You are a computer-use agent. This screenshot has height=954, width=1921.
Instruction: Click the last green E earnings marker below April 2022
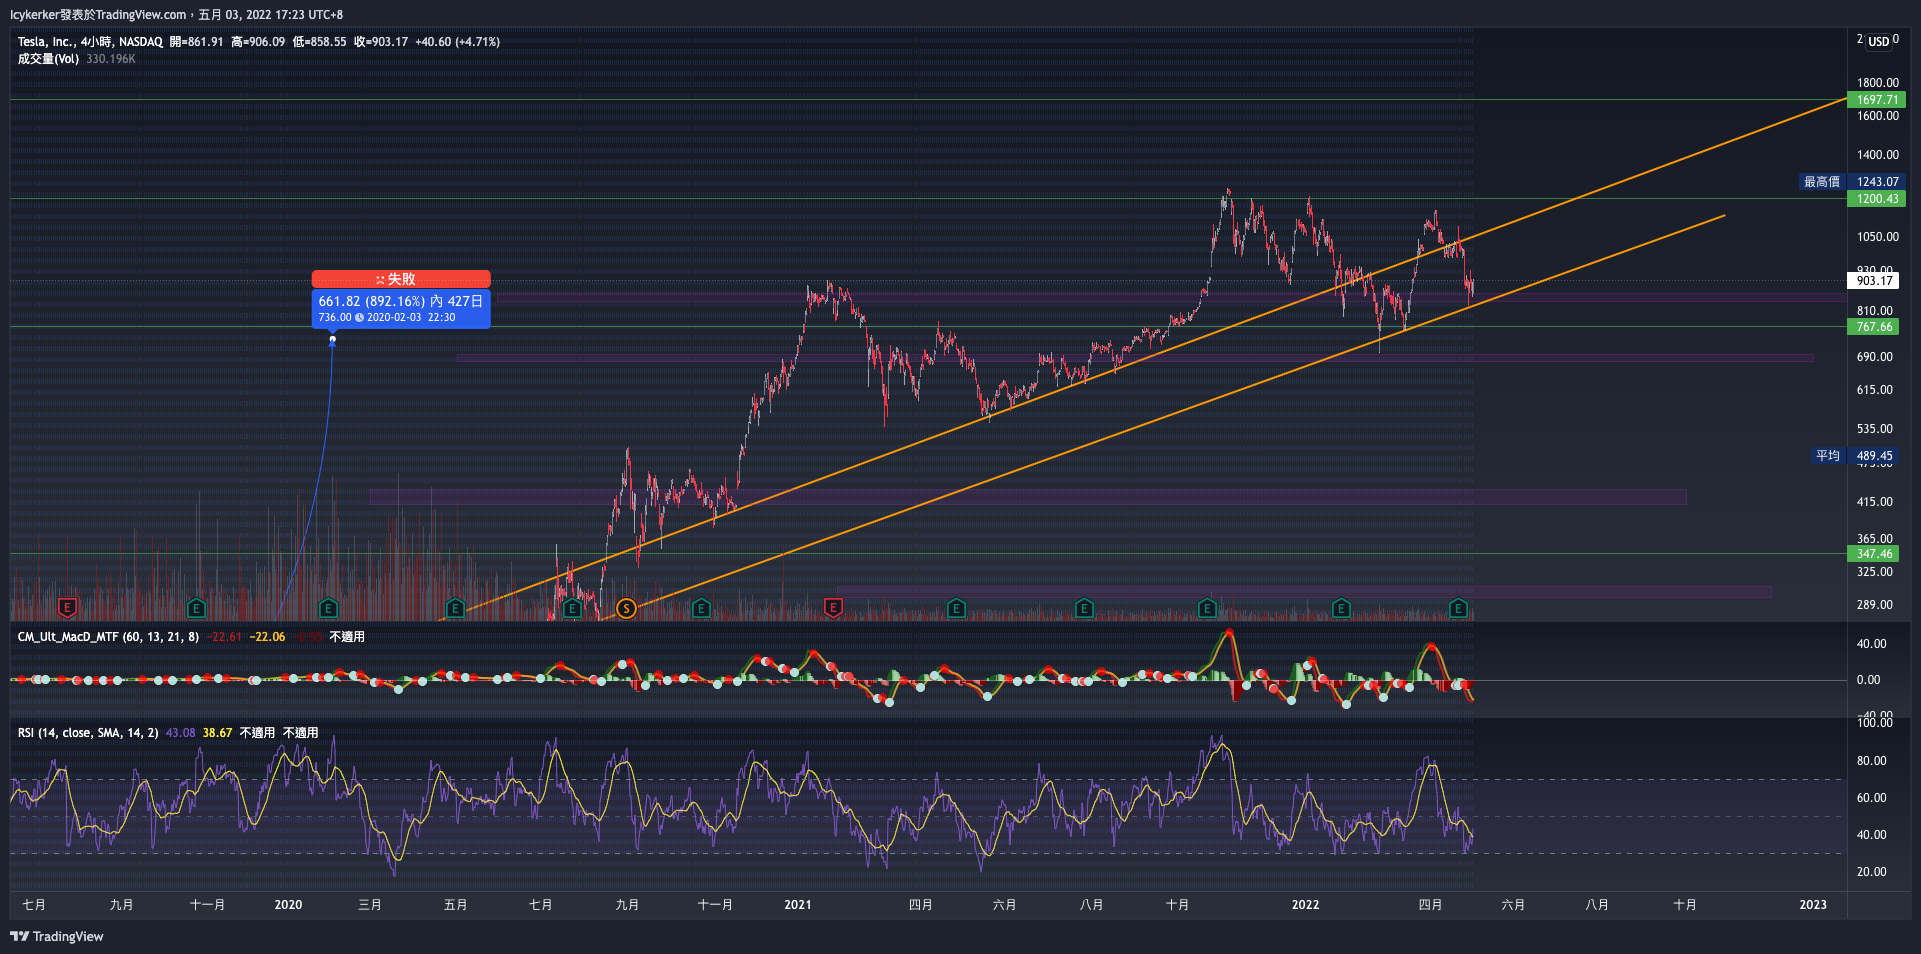(x=1458, y=608)
